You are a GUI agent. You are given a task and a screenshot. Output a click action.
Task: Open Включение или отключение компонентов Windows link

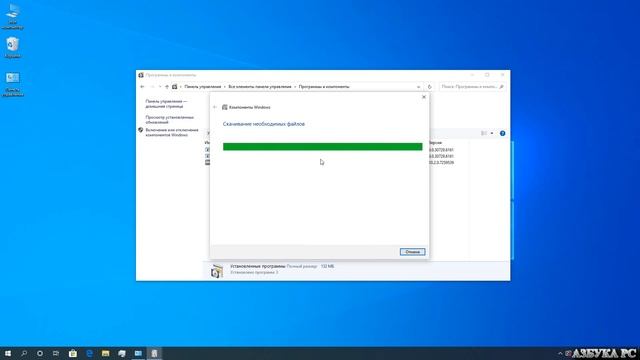pyautogui.click(x=172, y=132)
